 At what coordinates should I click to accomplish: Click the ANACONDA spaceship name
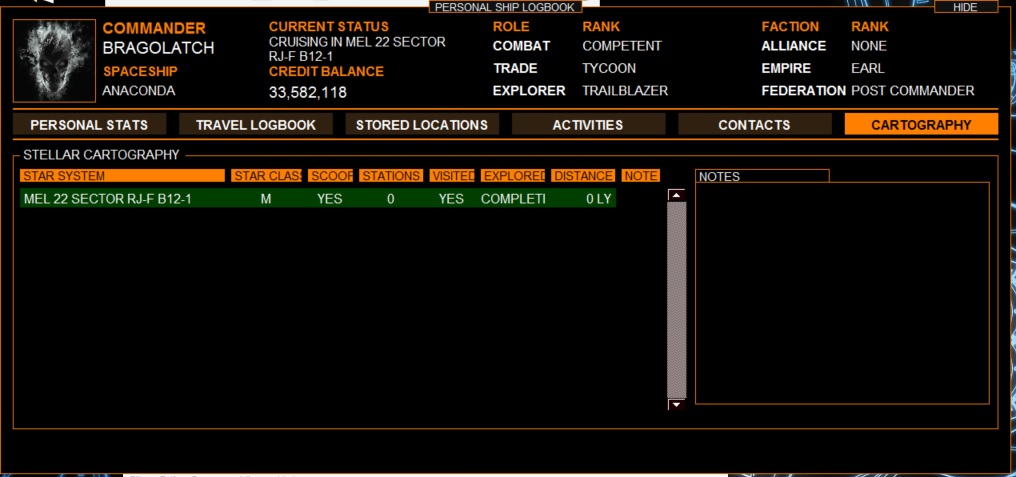tap(139, 91)
